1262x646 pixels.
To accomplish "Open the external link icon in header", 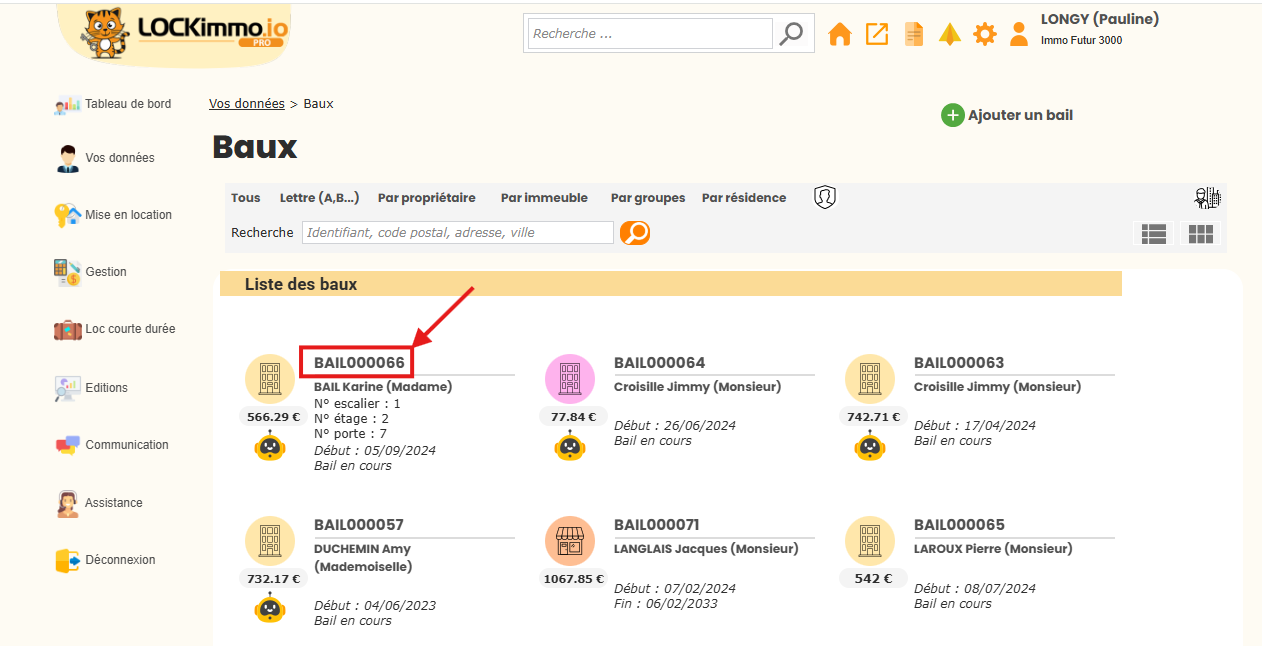I will (877, 34).
